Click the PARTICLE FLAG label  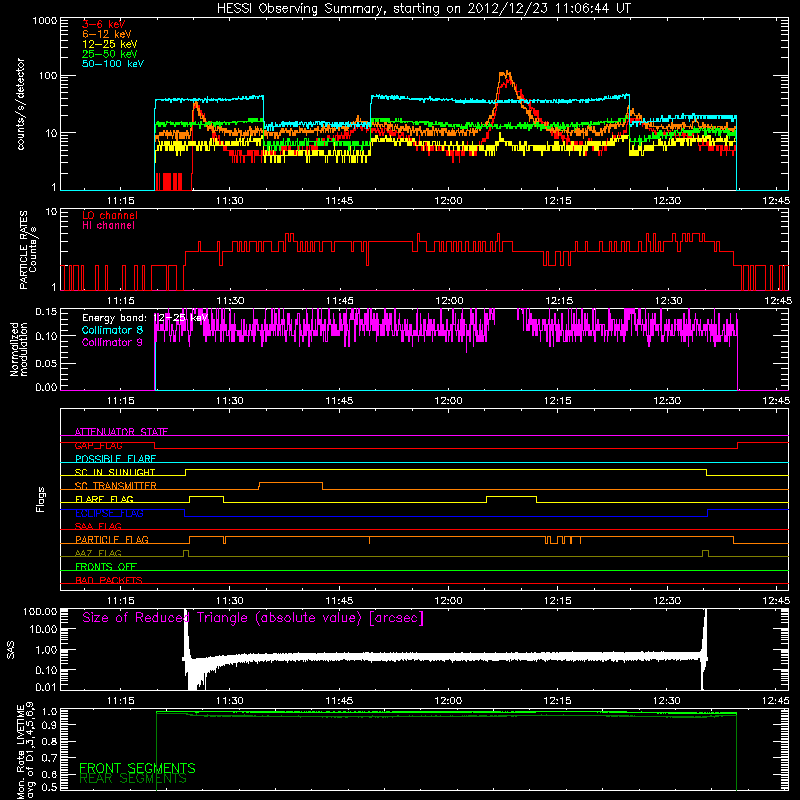click(x=112, y=539)
